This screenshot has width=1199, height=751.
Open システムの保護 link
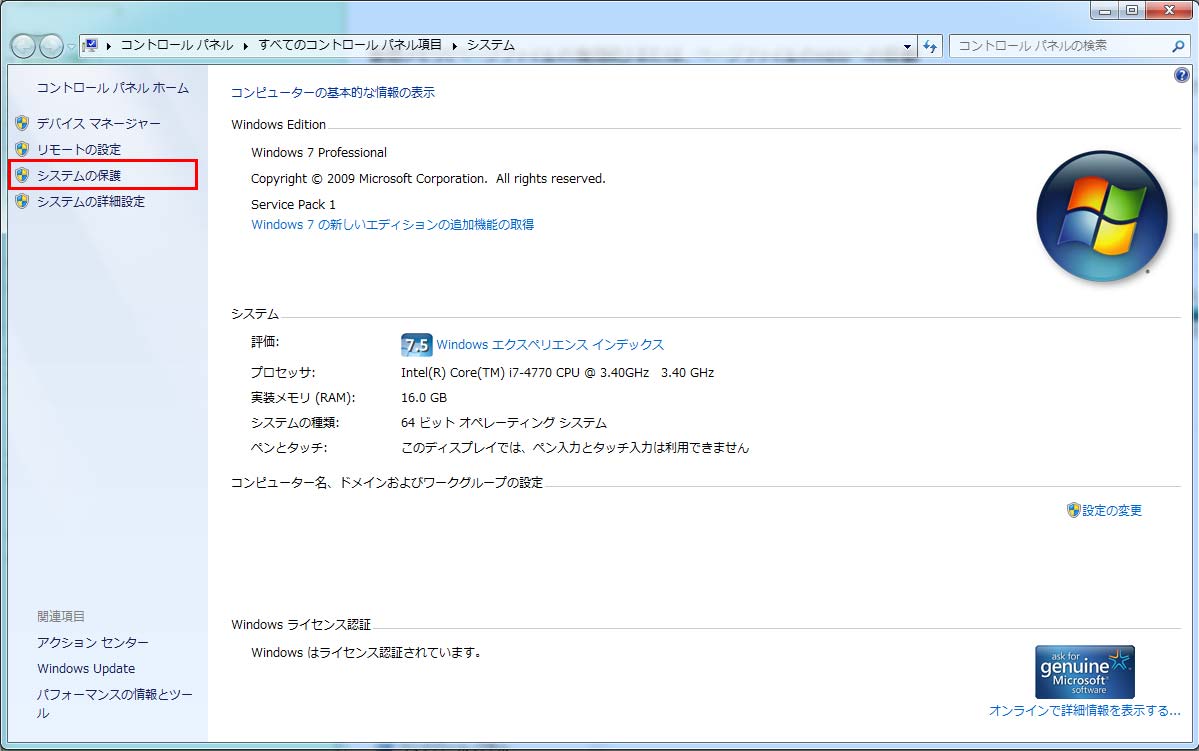click(x=79, y=175)
